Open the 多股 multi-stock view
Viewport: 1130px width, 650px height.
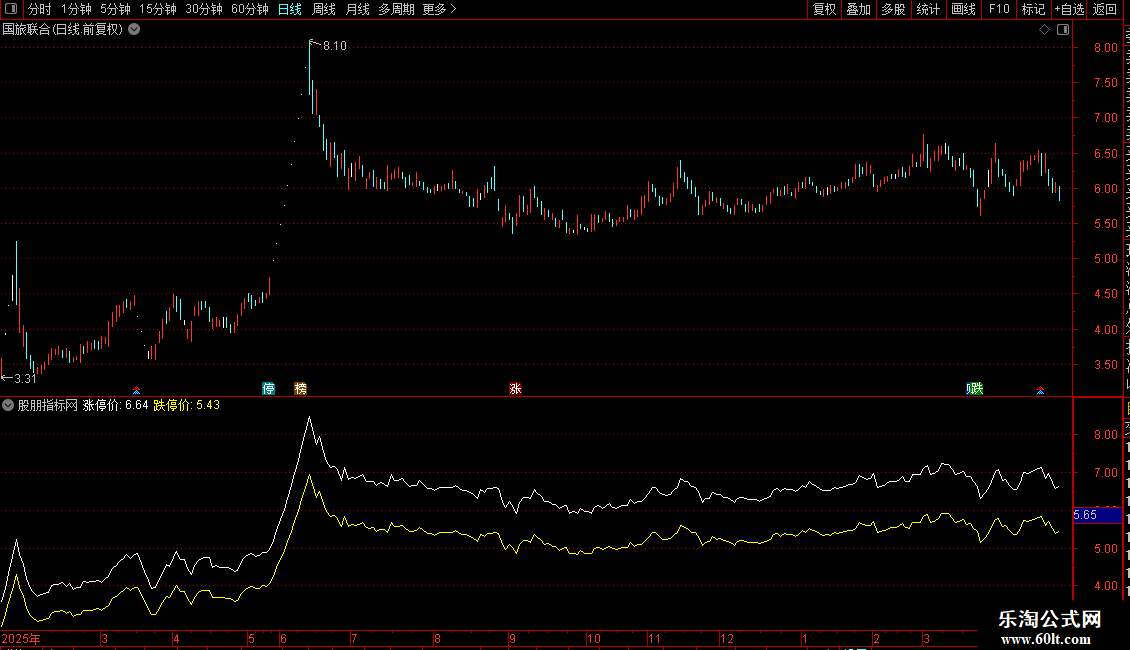point(894,9)
